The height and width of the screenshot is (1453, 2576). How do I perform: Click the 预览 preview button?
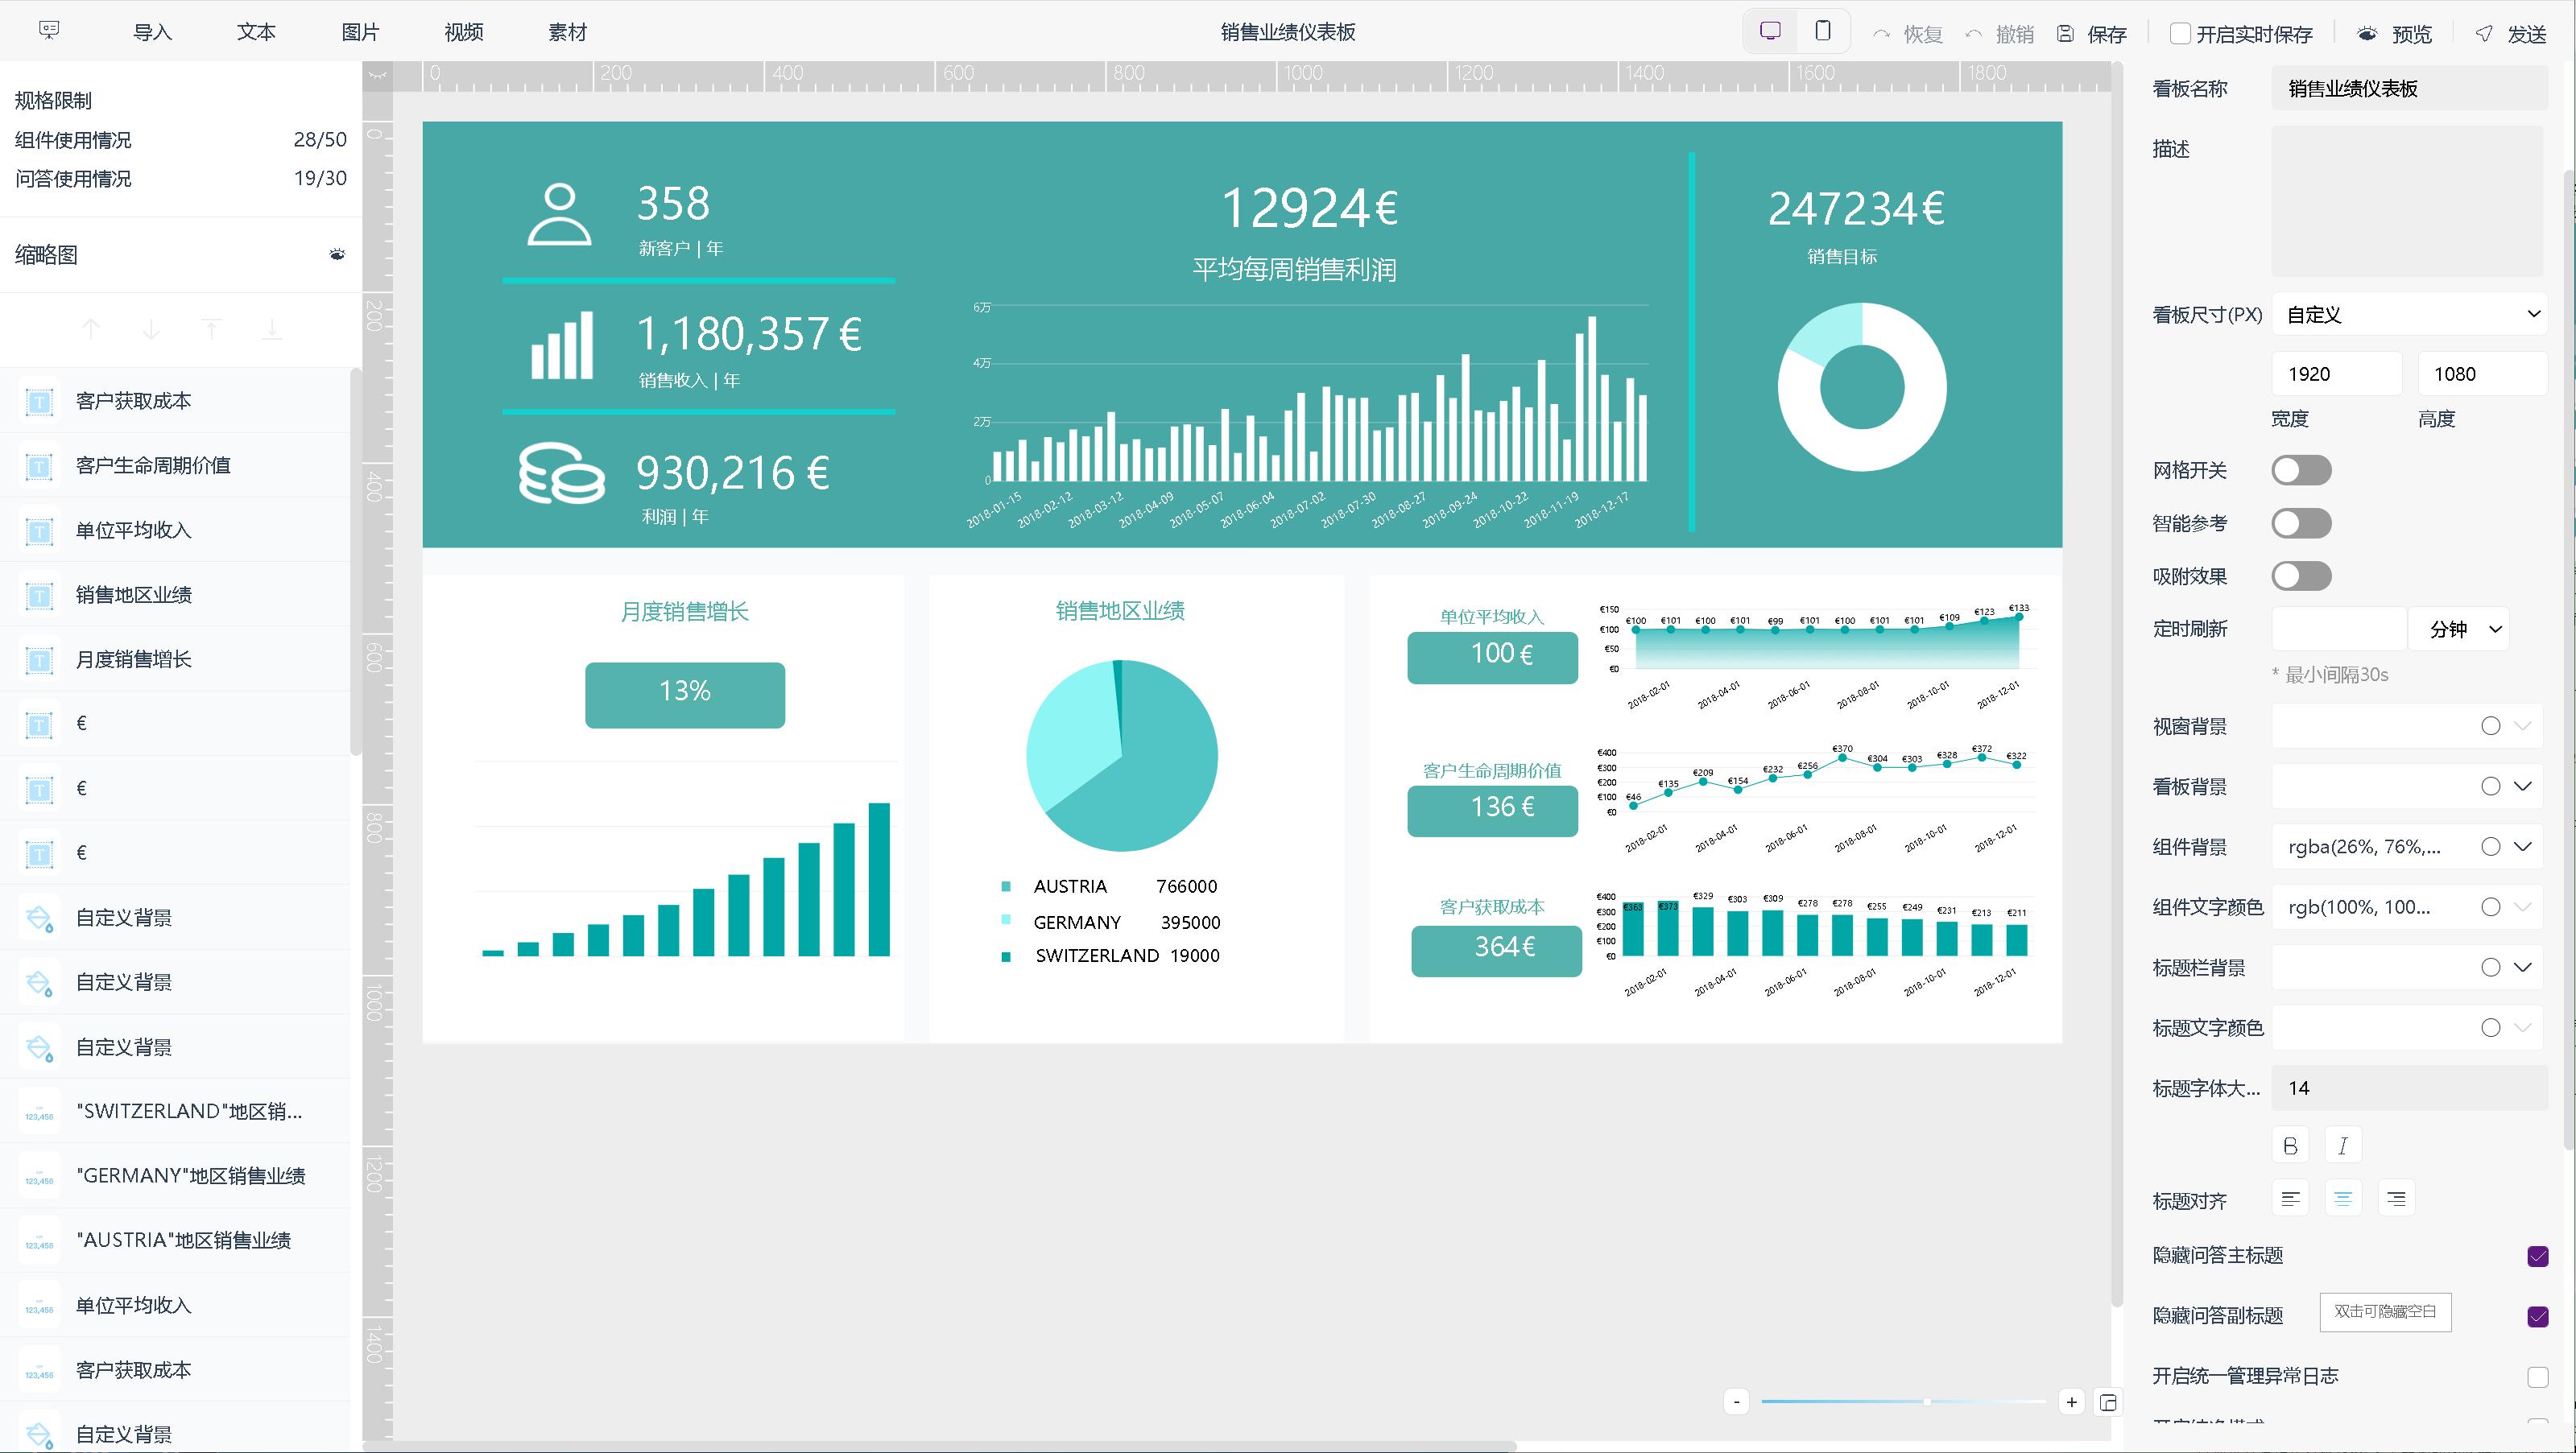(2398, 34)
